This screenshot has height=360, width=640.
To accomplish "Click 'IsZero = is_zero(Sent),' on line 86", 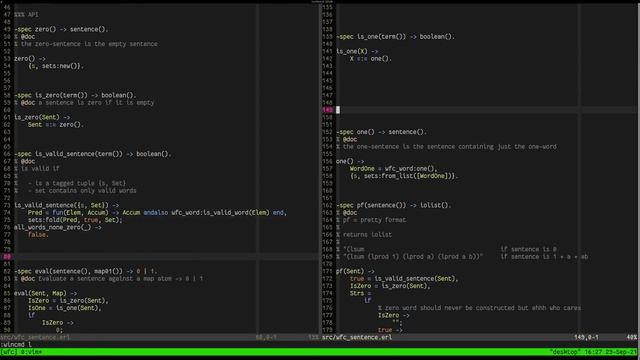I will point(68,301).
